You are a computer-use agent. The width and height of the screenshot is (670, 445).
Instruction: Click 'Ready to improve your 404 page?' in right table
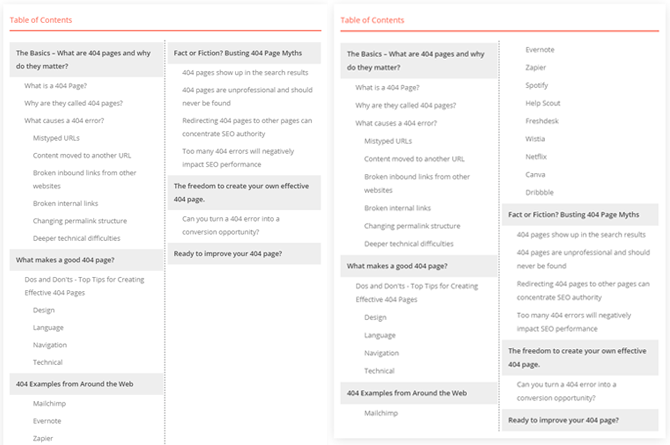click(562, 420)
